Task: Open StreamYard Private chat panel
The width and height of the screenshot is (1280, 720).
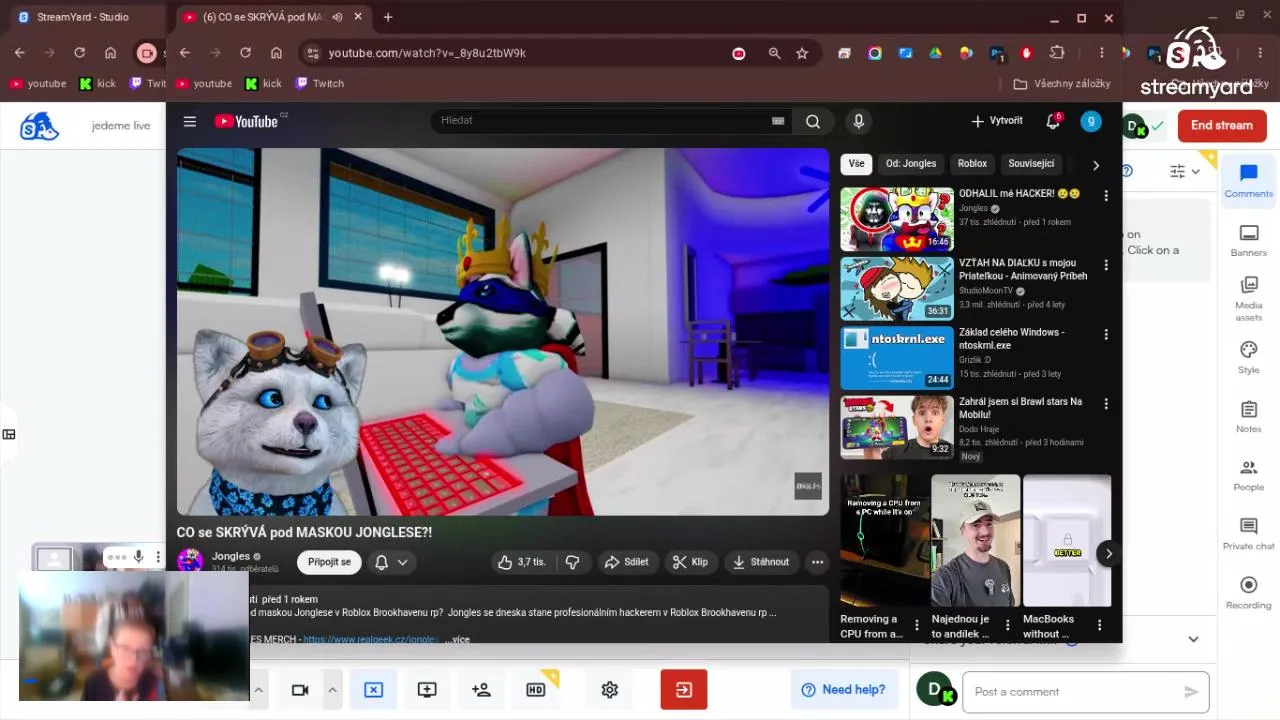Action: (1248, 533)
